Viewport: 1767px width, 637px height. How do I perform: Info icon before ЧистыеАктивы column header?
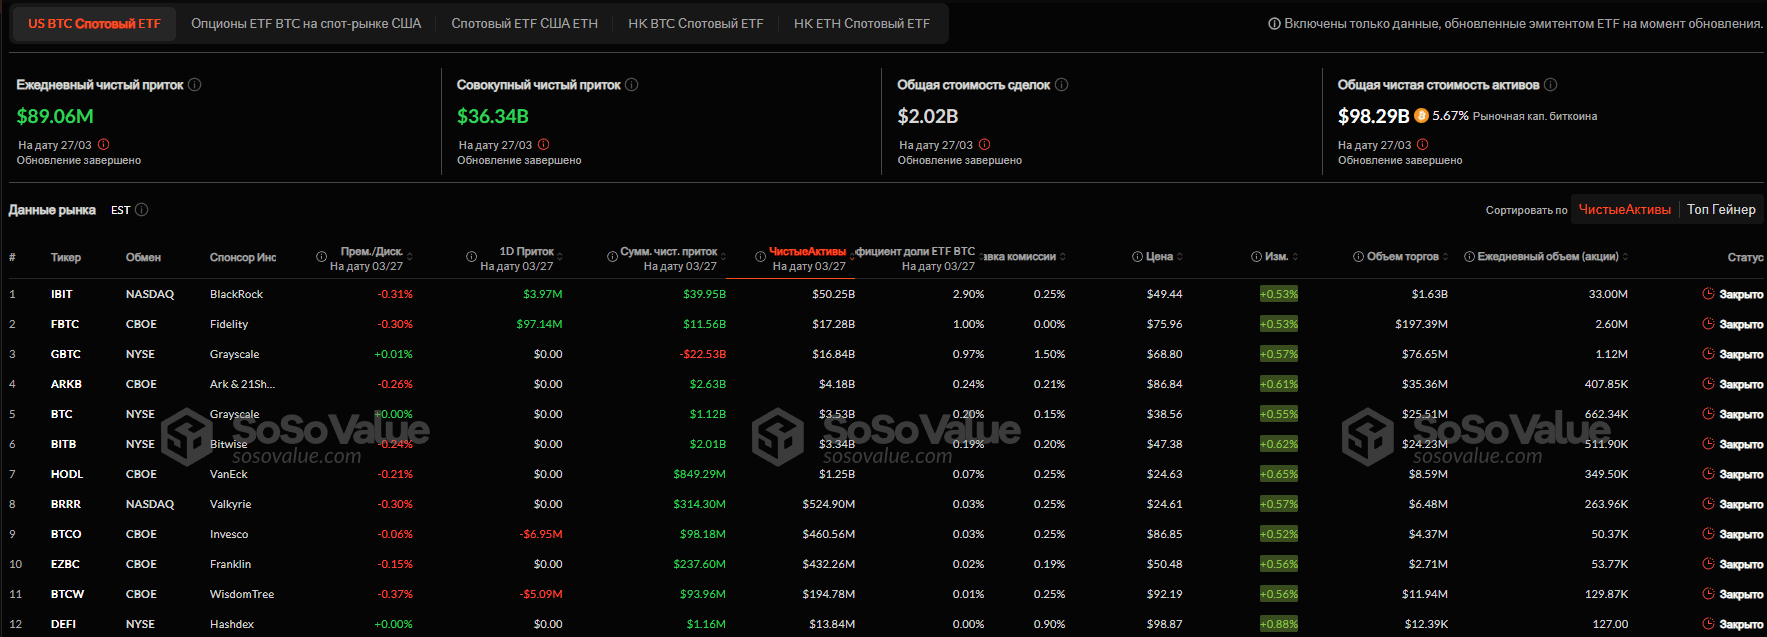click(760, 257)
